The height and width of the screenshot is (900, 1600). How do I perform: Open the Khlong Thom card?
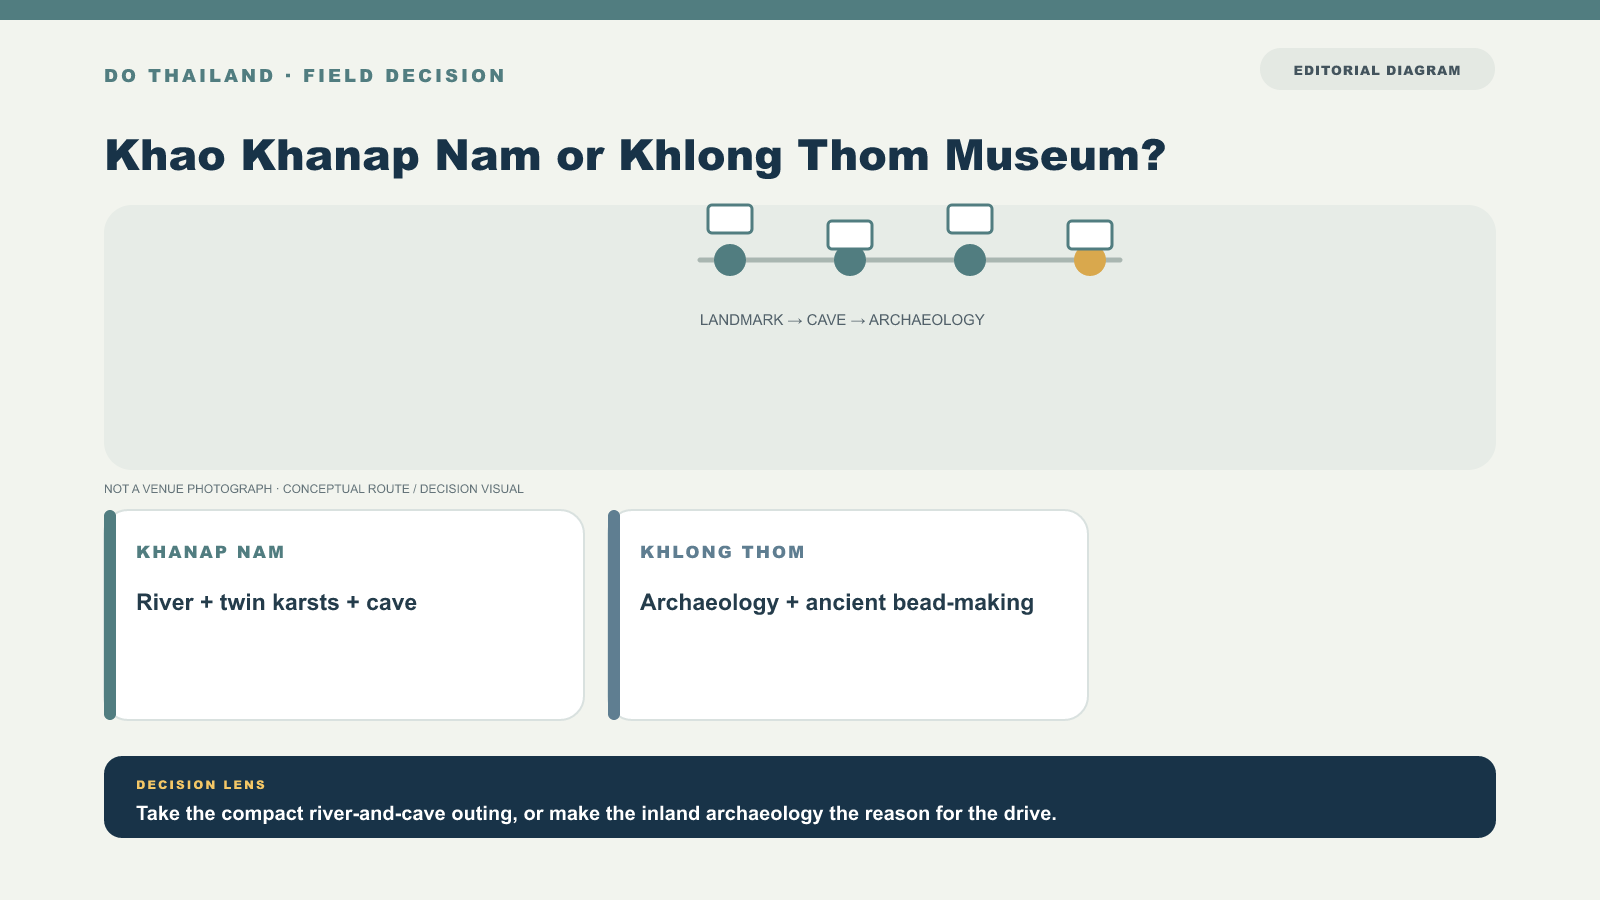tap(848, 615)
